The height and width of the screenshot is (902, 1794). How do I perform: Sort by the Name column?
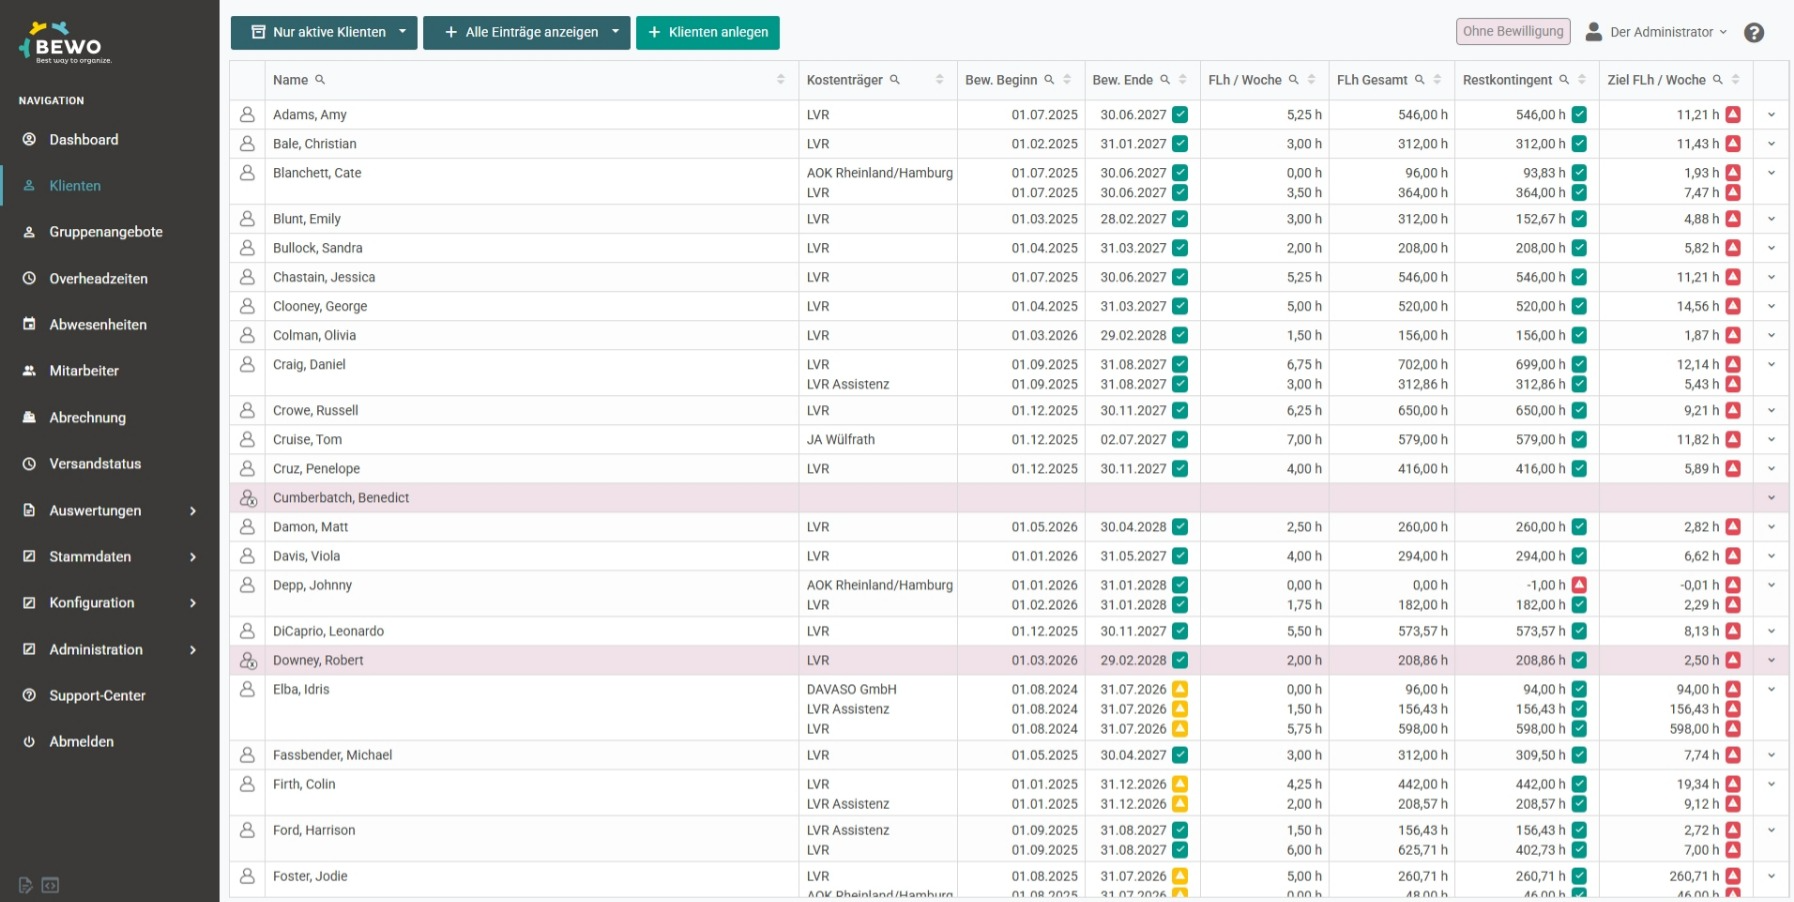point(781,80)
